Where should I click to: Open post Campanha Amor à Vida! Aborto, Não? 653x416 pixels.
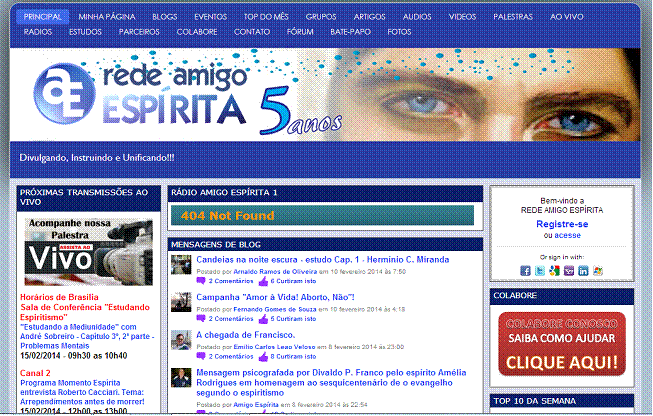(275, 297)
